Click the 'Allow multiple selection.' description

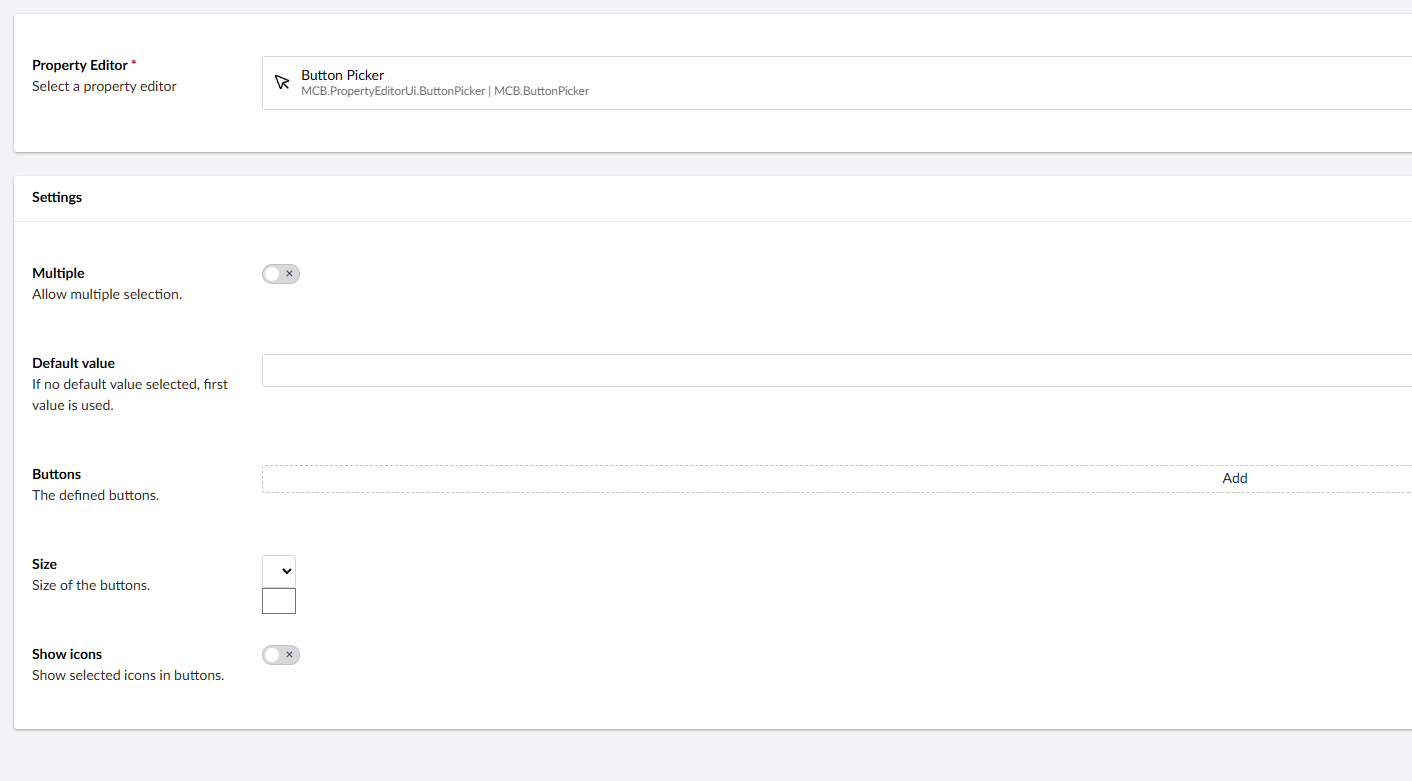tap(107, 295)
